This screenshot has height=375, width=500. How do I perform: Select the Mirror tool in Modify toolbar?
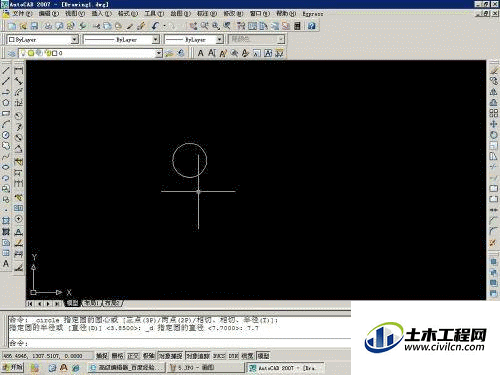pos(494,92)
